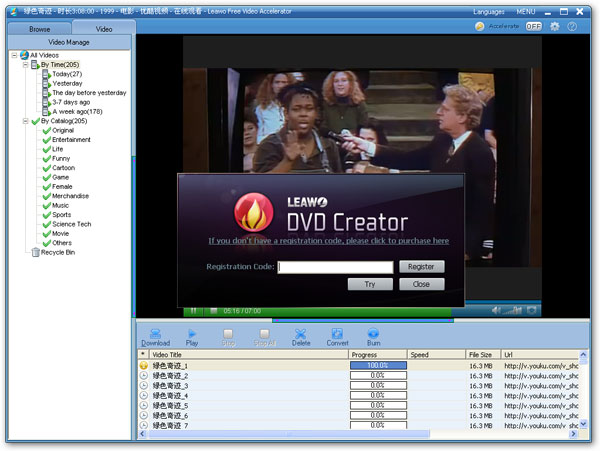Open the Recycle Bin item
The image size is (600, 451).
coord(53,252)
